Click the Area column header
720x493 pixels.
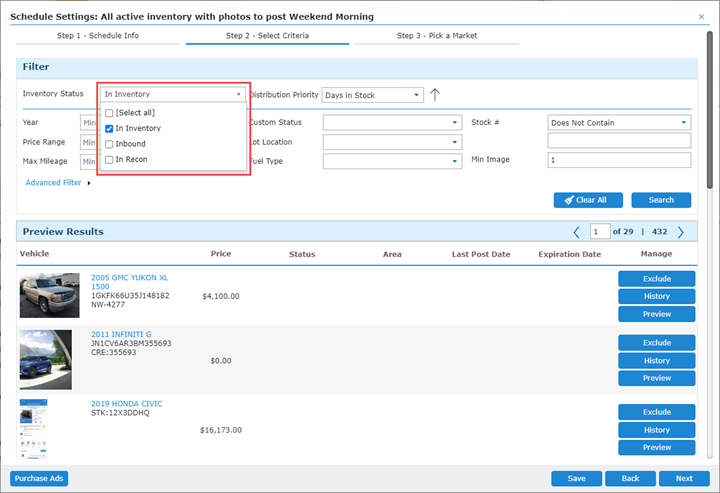pos(392,254)
